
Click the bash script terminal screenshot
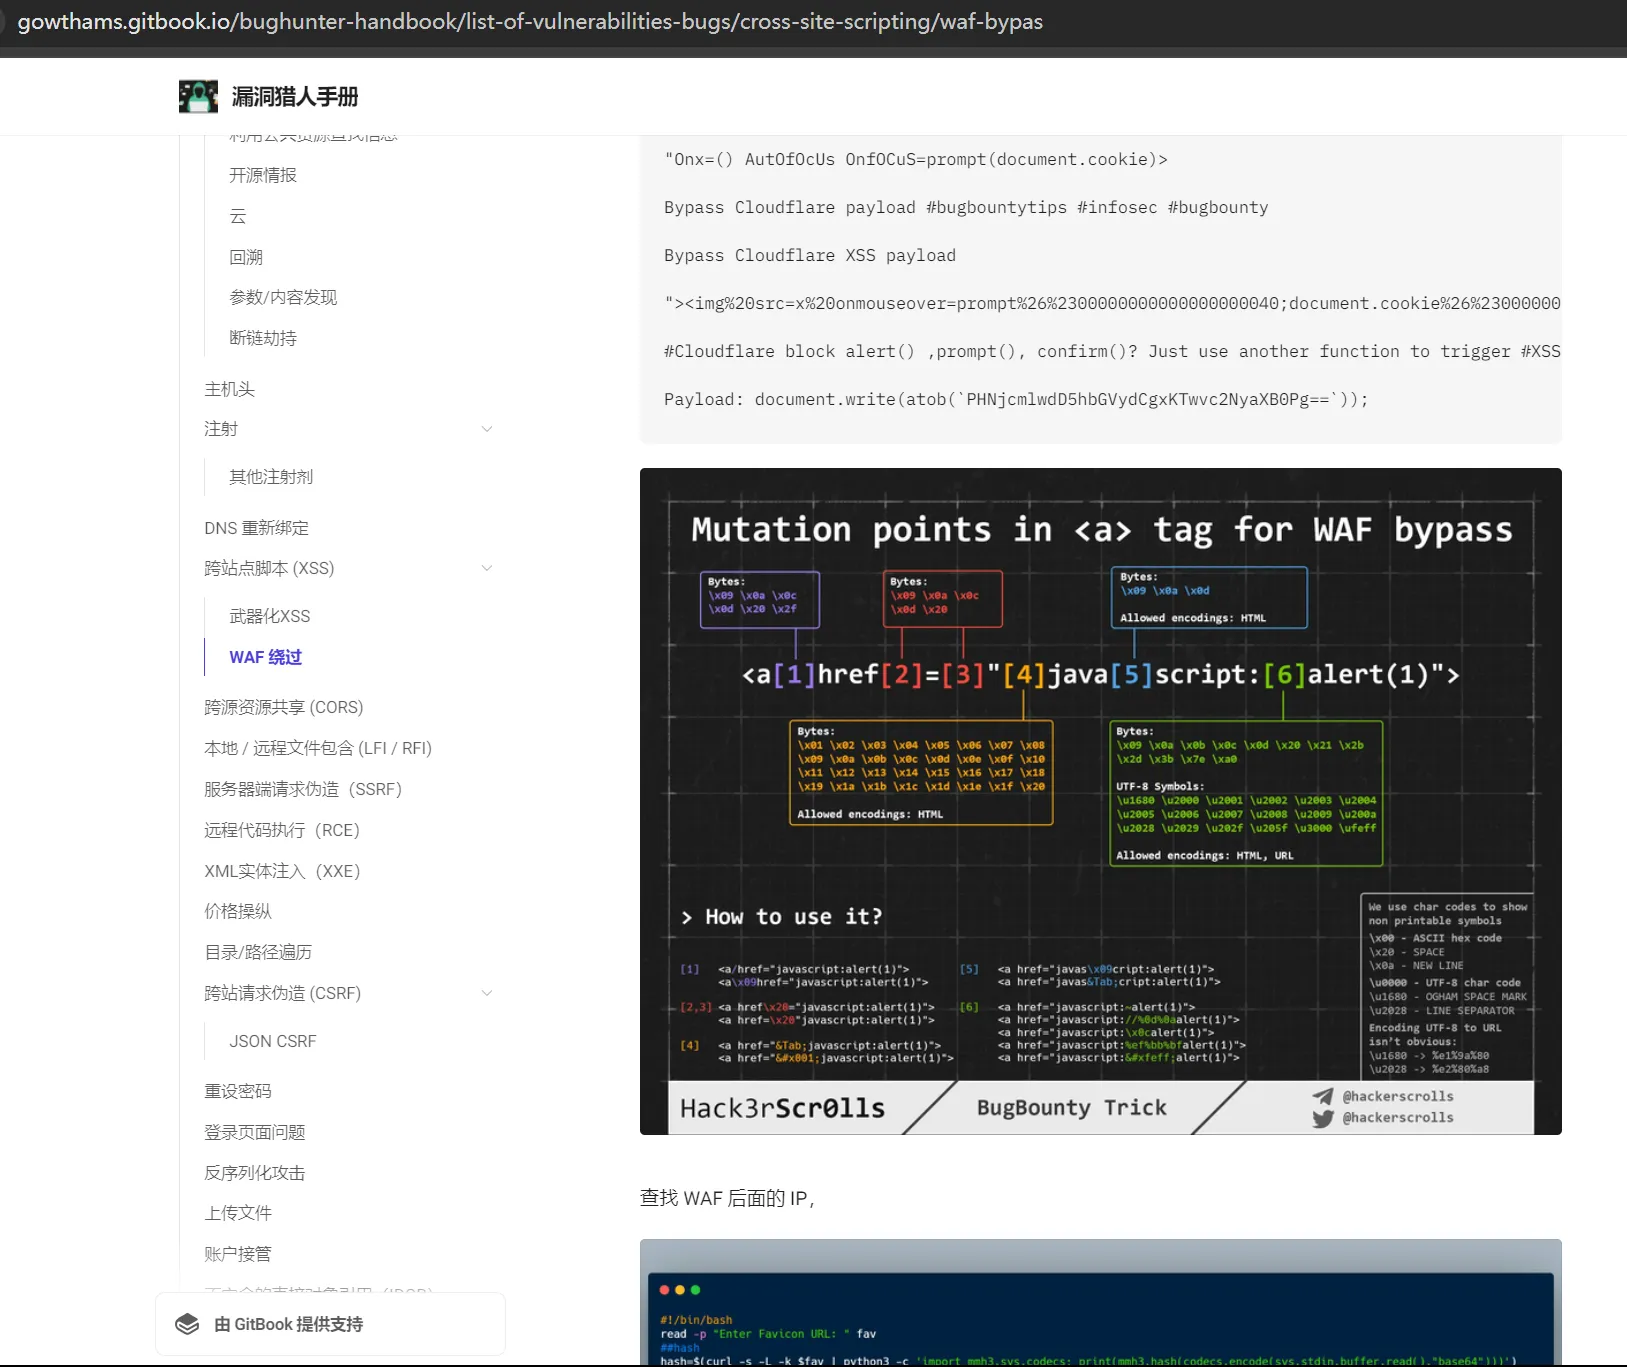pyautogui.click(x=1100, y=1303)
